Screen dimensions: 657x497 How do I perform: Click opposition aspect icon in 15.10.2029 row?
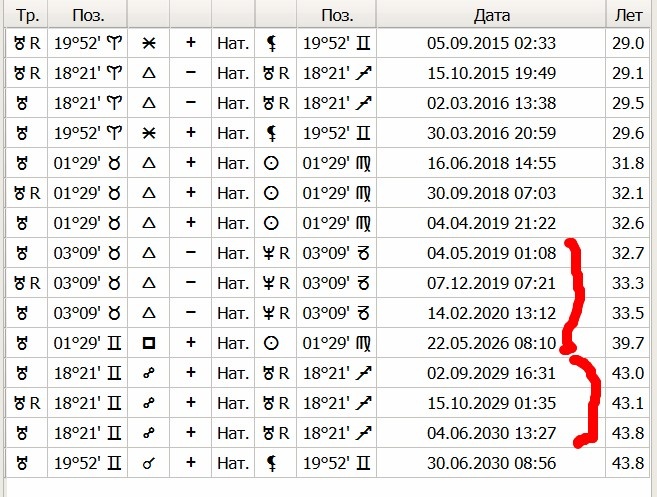(149, 403)
